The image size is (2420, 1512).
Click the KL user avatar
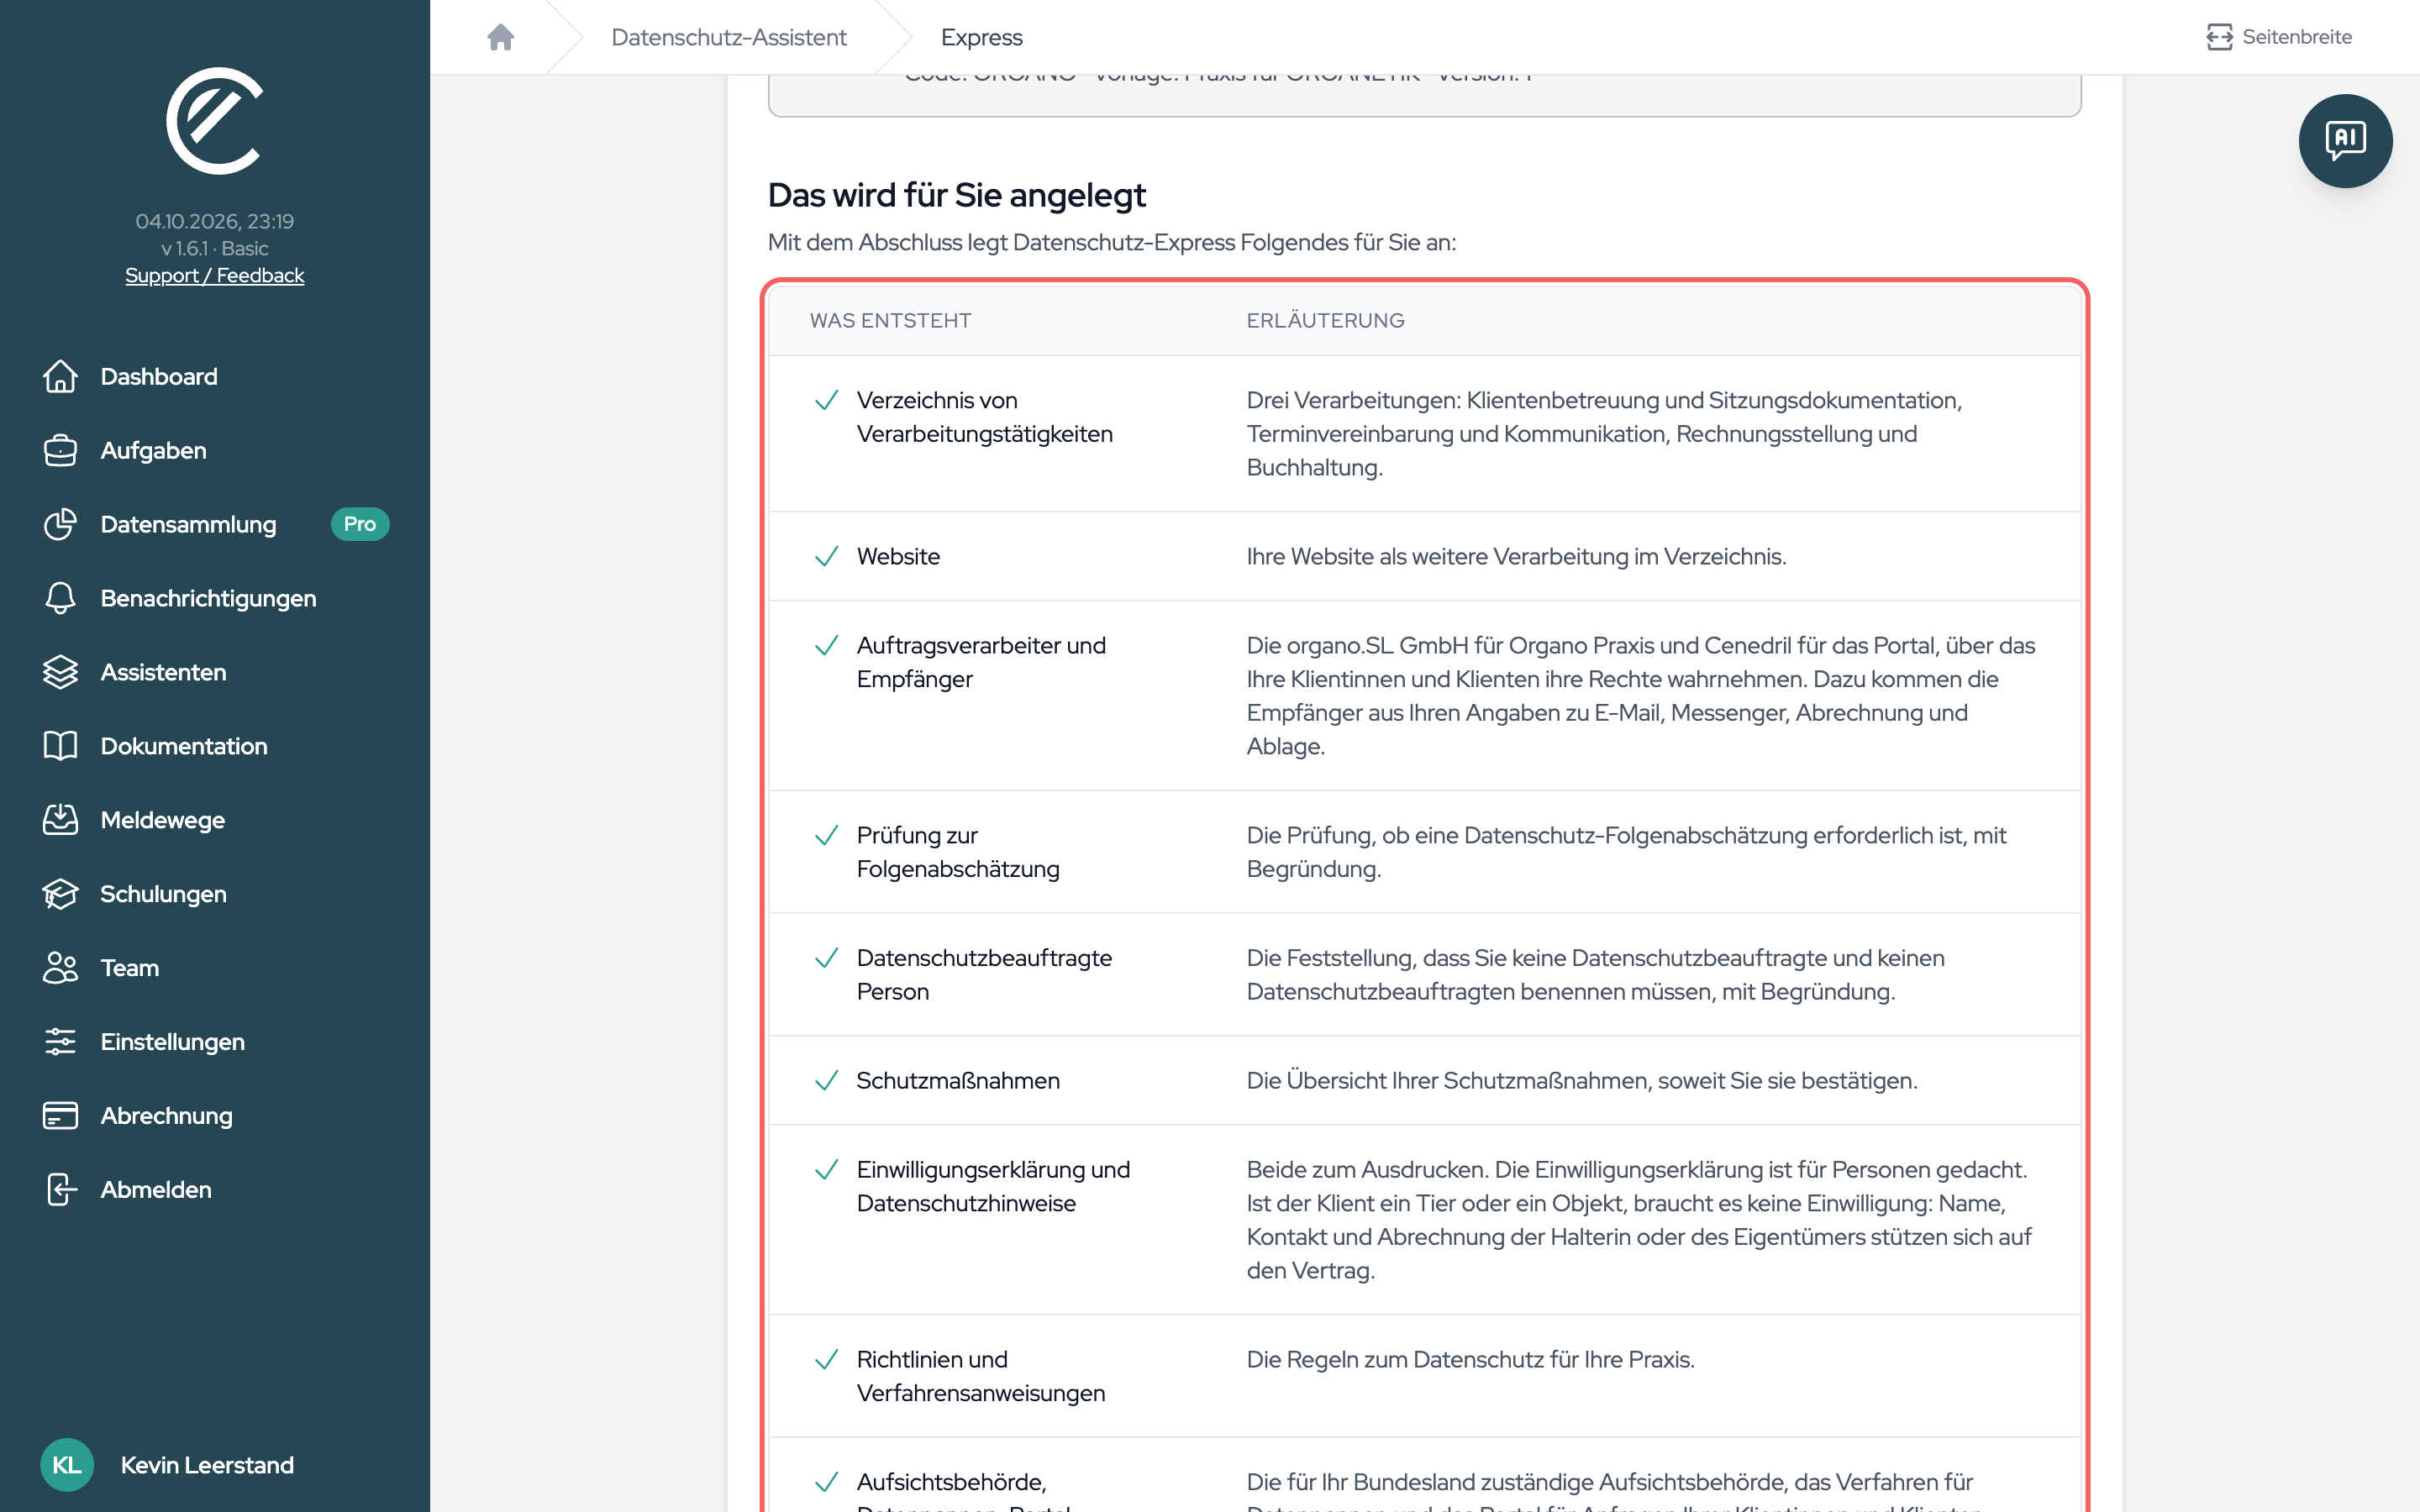67,1465
